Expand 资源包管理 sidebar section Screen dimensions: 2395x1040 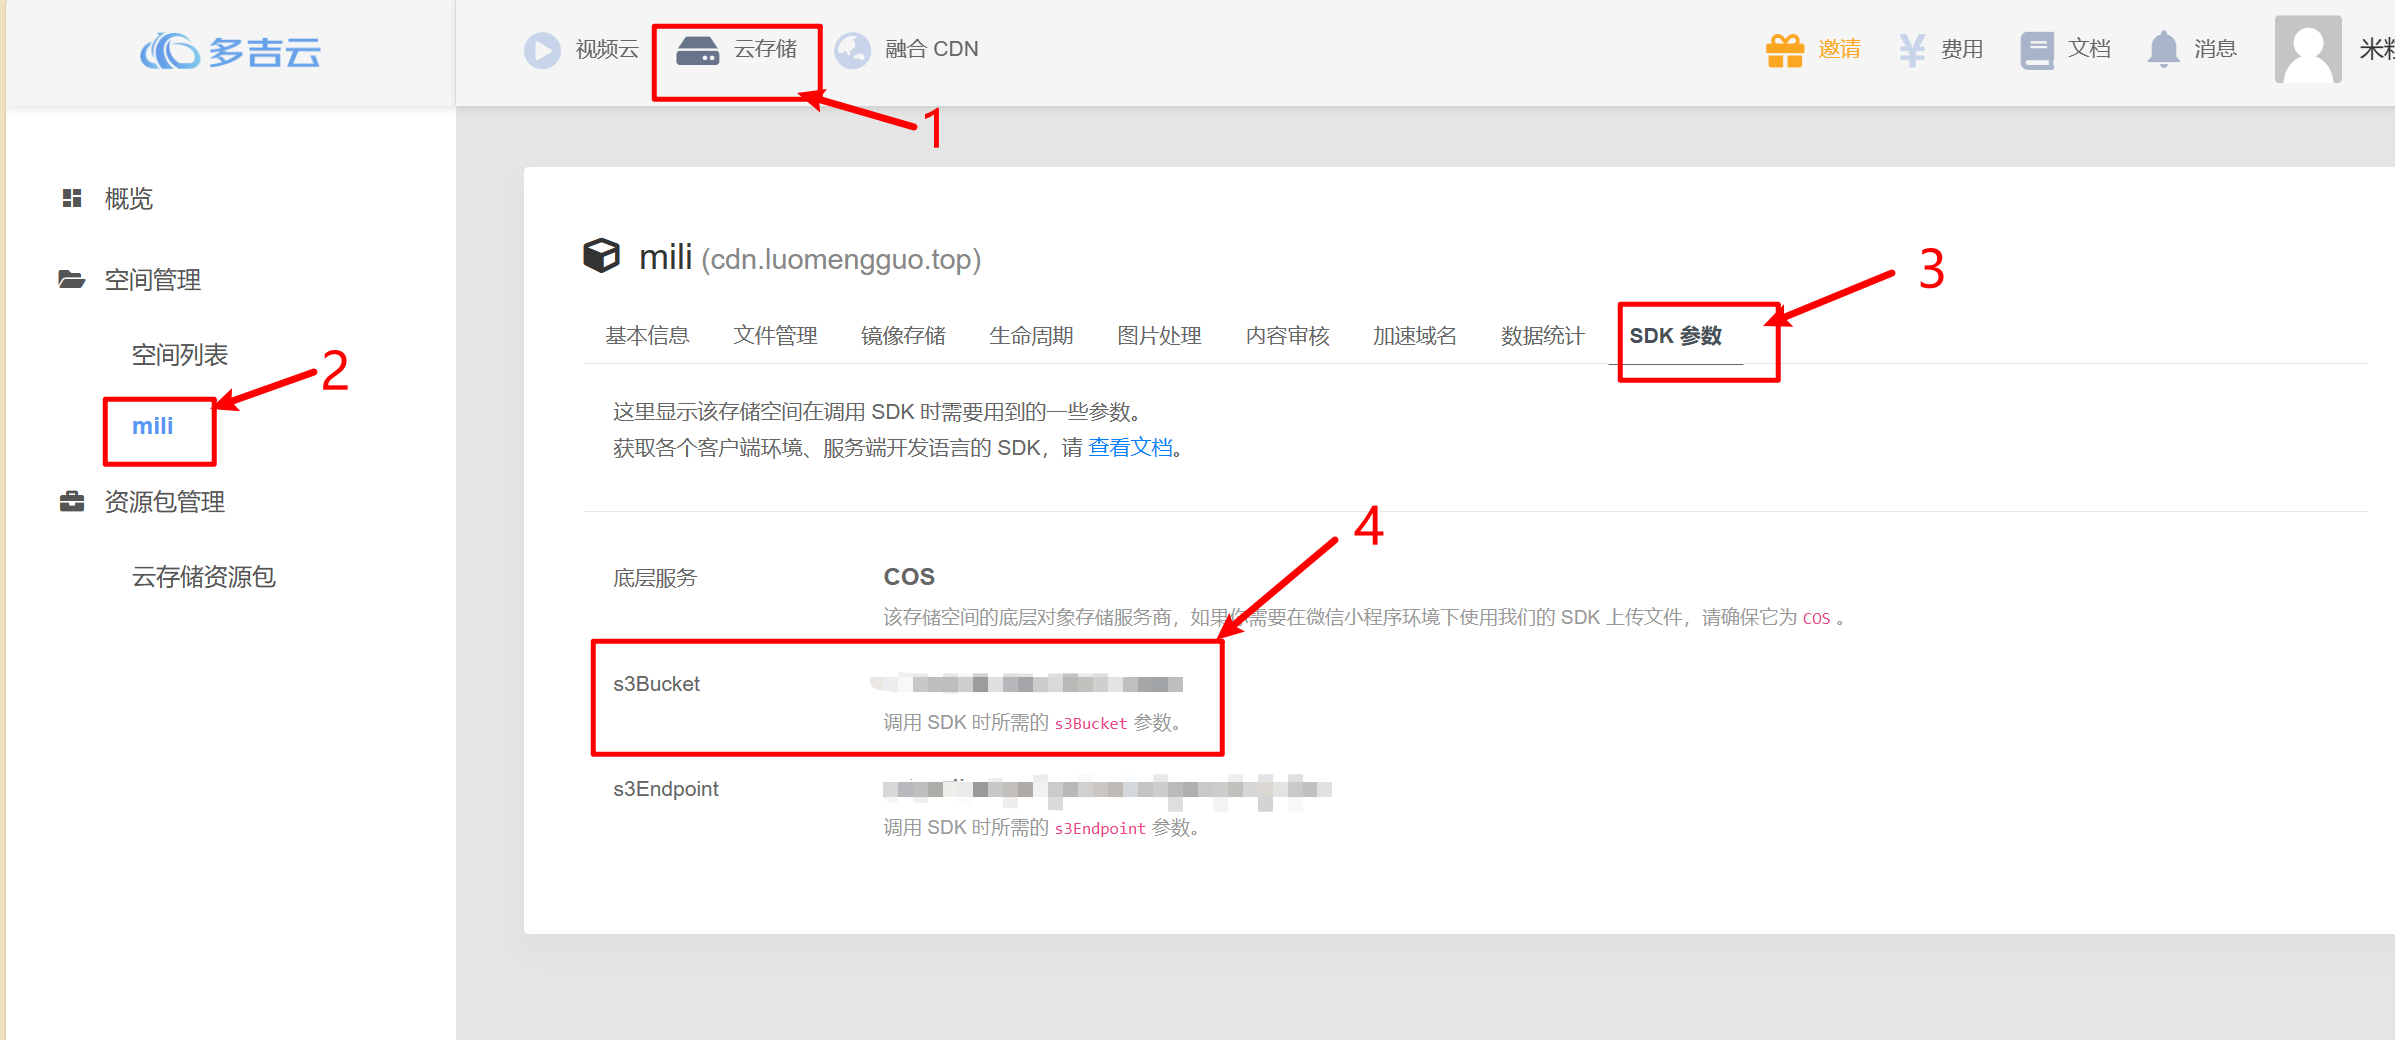click(164, 502)
